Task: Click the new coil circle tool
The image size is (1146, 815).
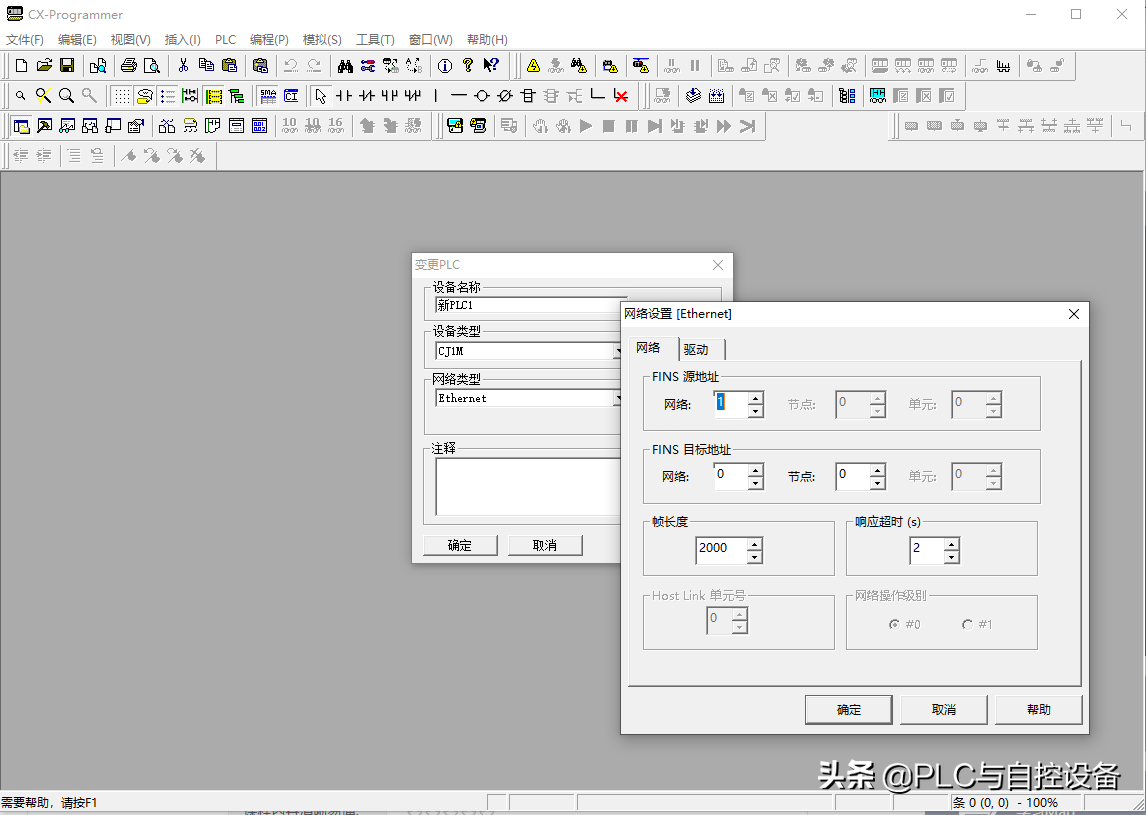Action: coord(482,96)
